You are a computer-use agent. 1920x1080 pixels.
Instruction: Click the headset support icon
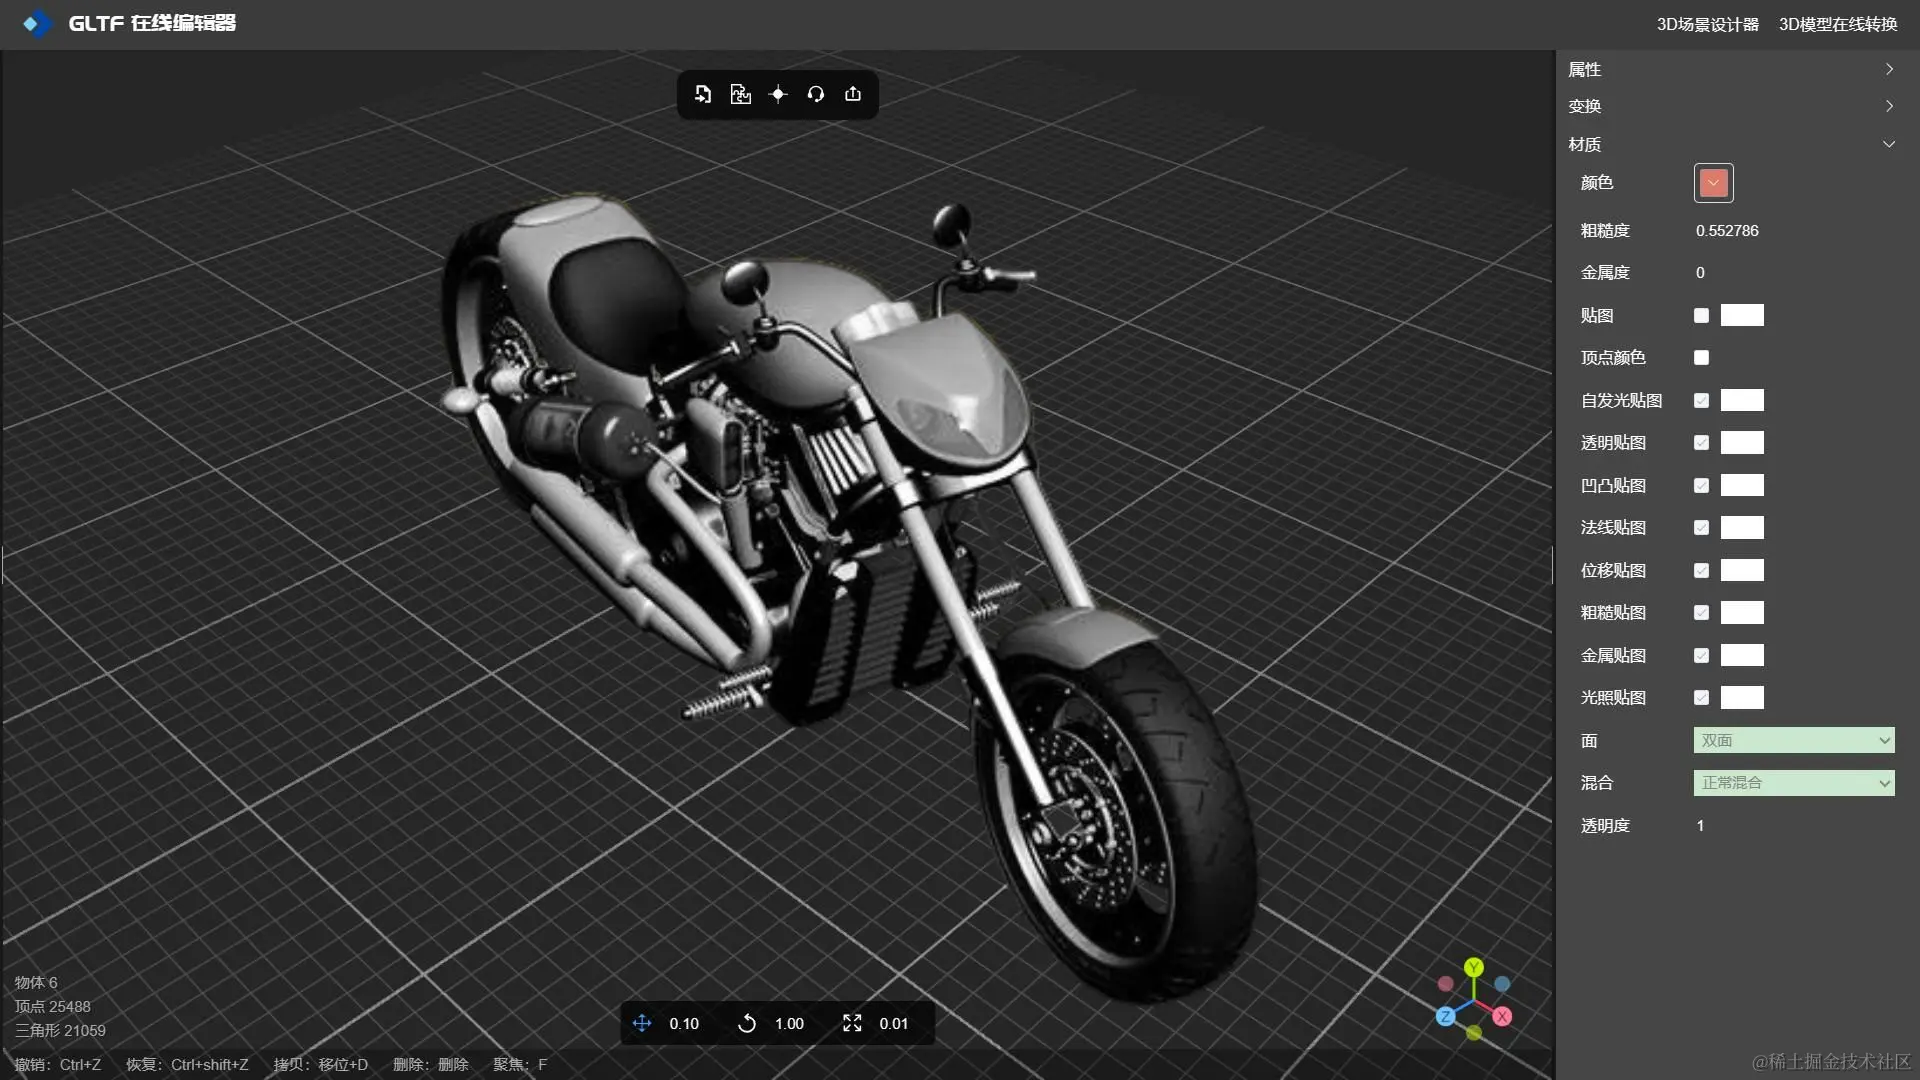(x=816, y=94)
